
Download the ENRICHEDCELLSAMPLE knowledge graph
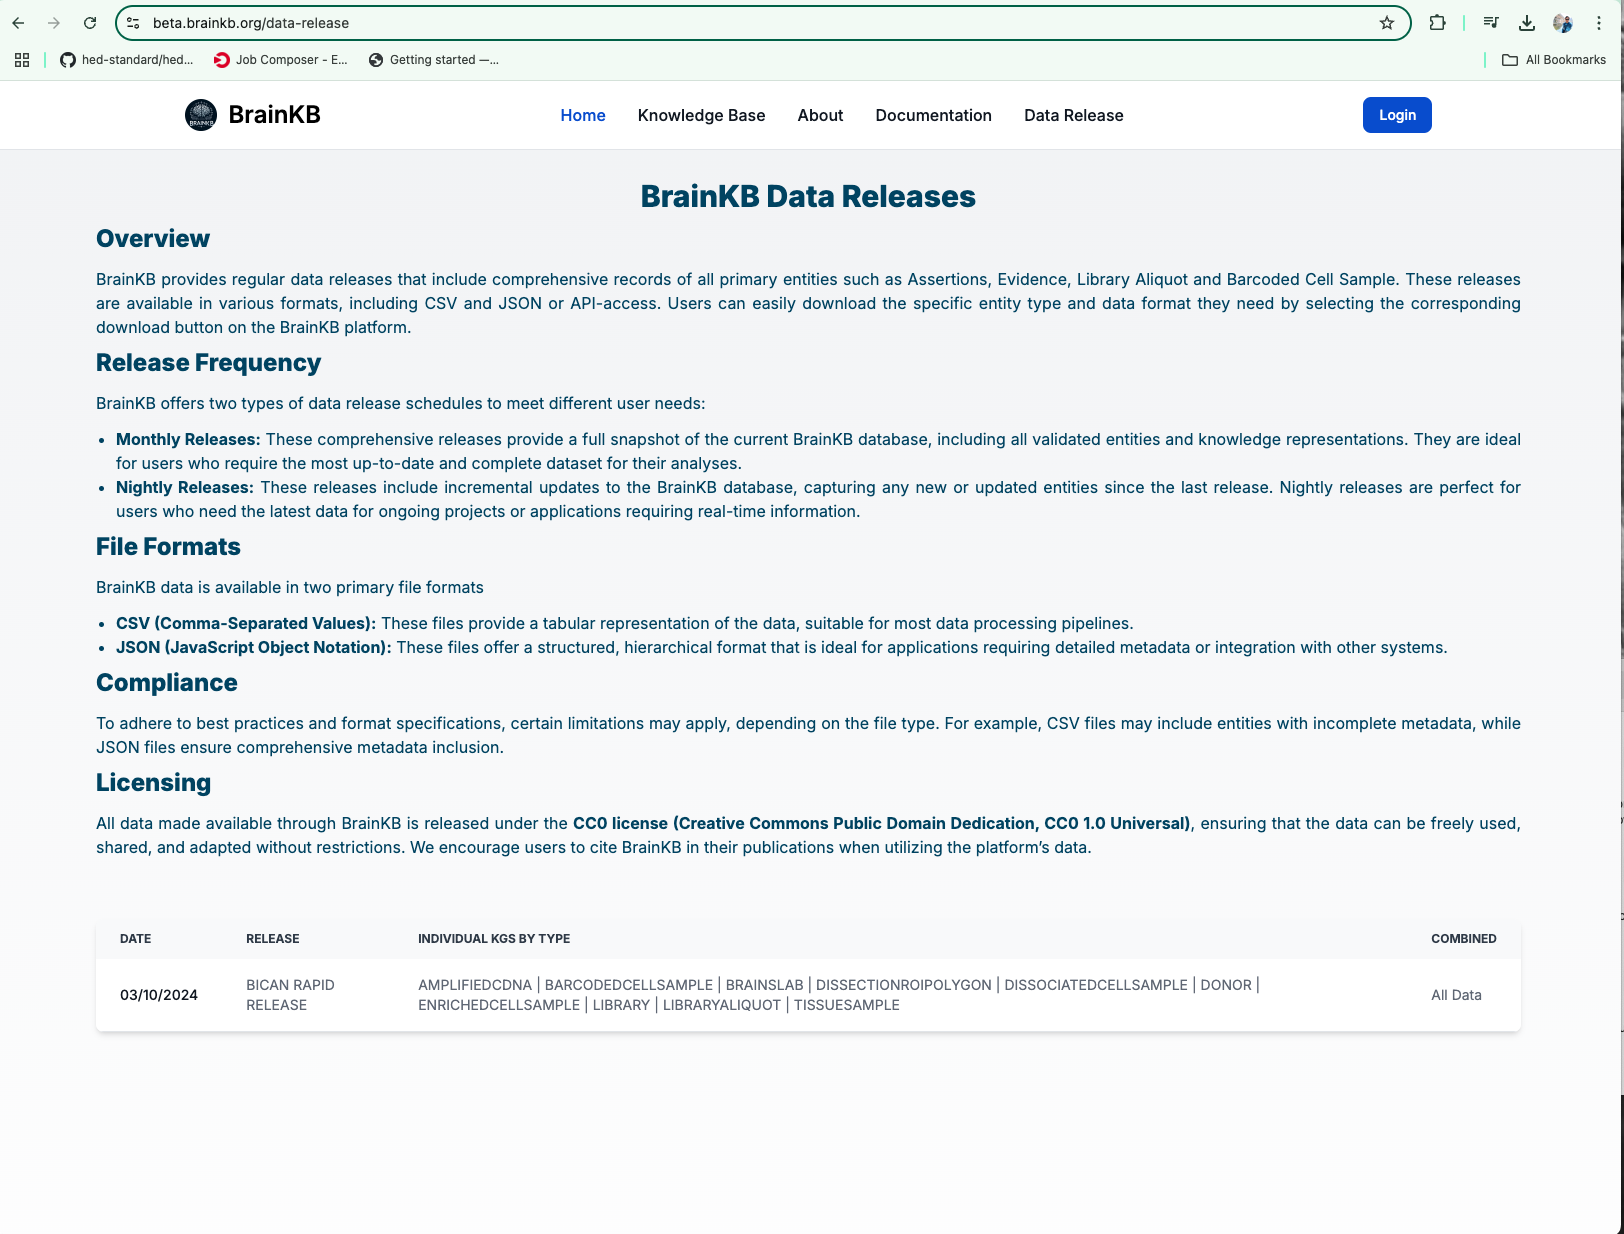[x=499, y=1005]
